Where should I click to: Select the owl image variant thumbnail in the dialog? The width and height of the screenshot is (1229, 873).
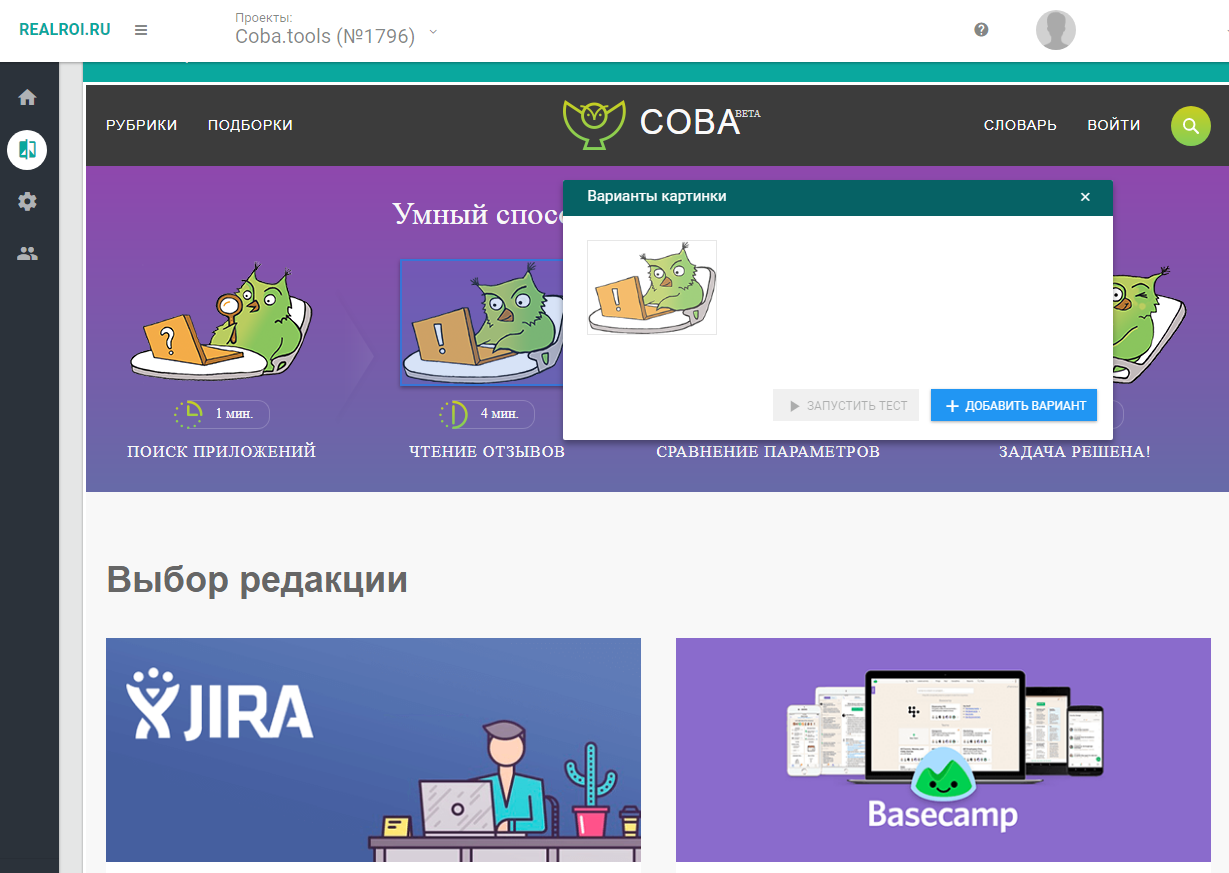pos(651,287)
